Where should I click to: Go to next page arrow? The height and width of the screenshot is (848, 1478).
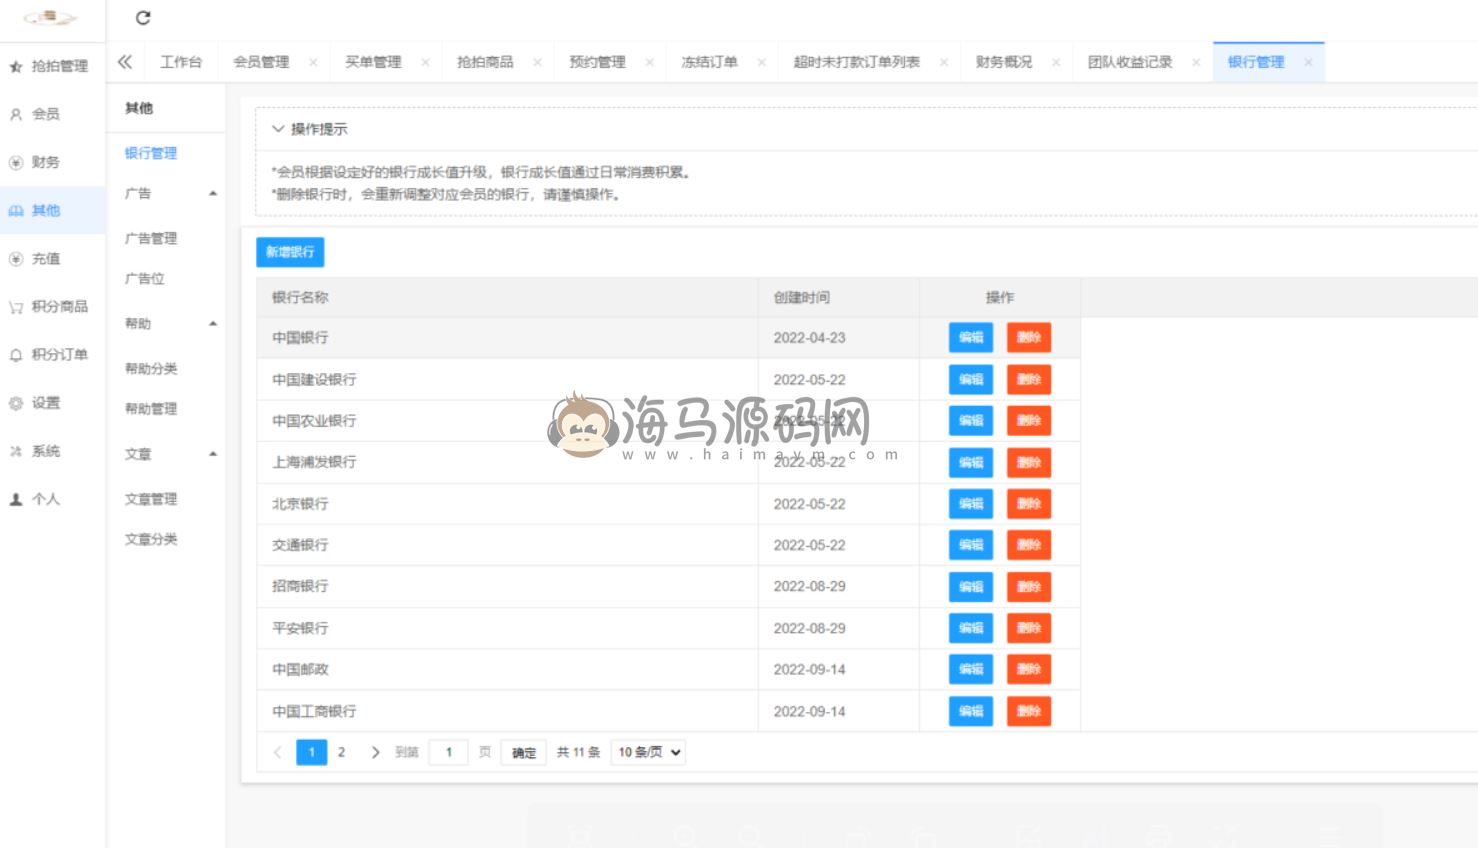coord(375,752)
